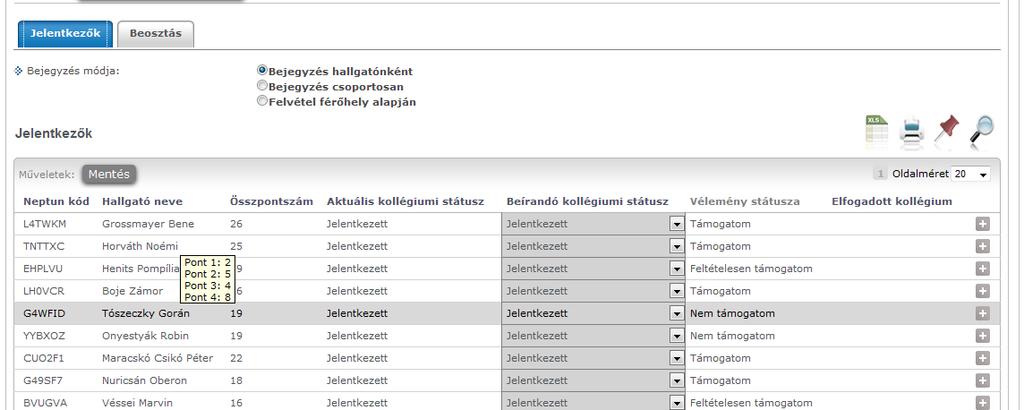Open Beírandó státusz dropdown for Maracskó Csikó Péter

point(677,358)
